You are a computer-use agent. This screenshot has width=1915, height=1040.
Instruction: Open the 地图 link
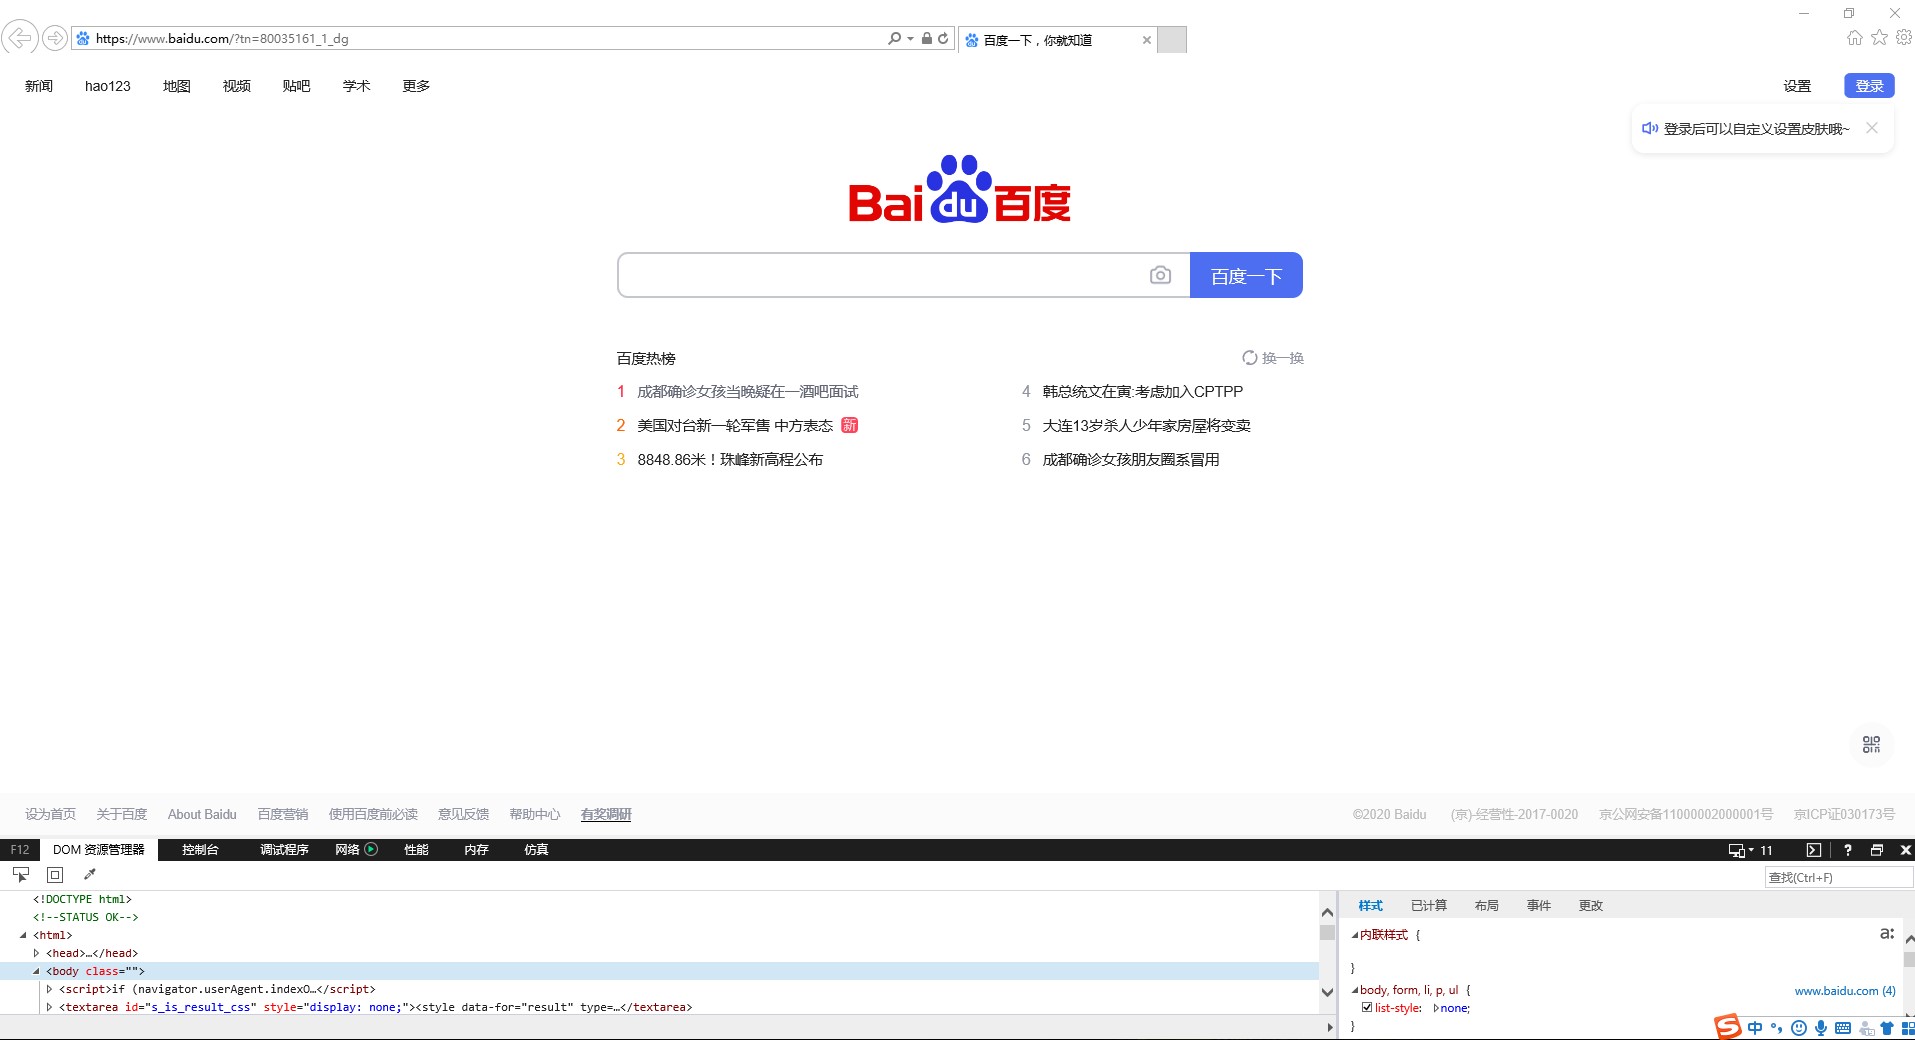click(177, 86)
